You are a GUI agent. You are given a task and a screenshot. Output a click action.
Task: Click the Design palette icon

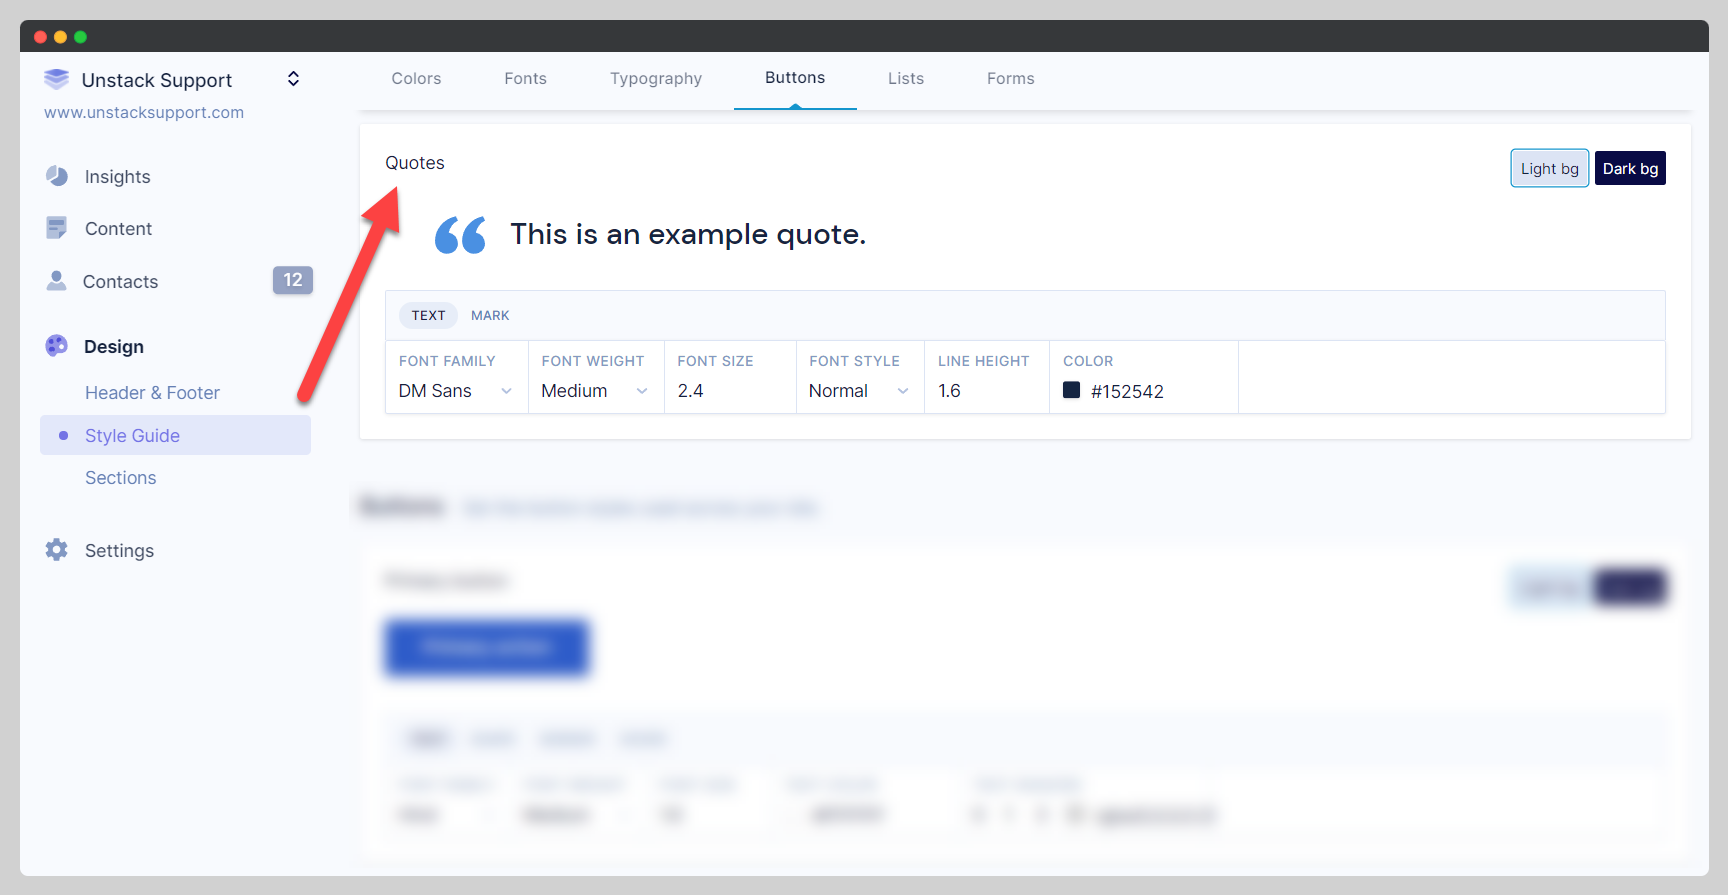57,346
